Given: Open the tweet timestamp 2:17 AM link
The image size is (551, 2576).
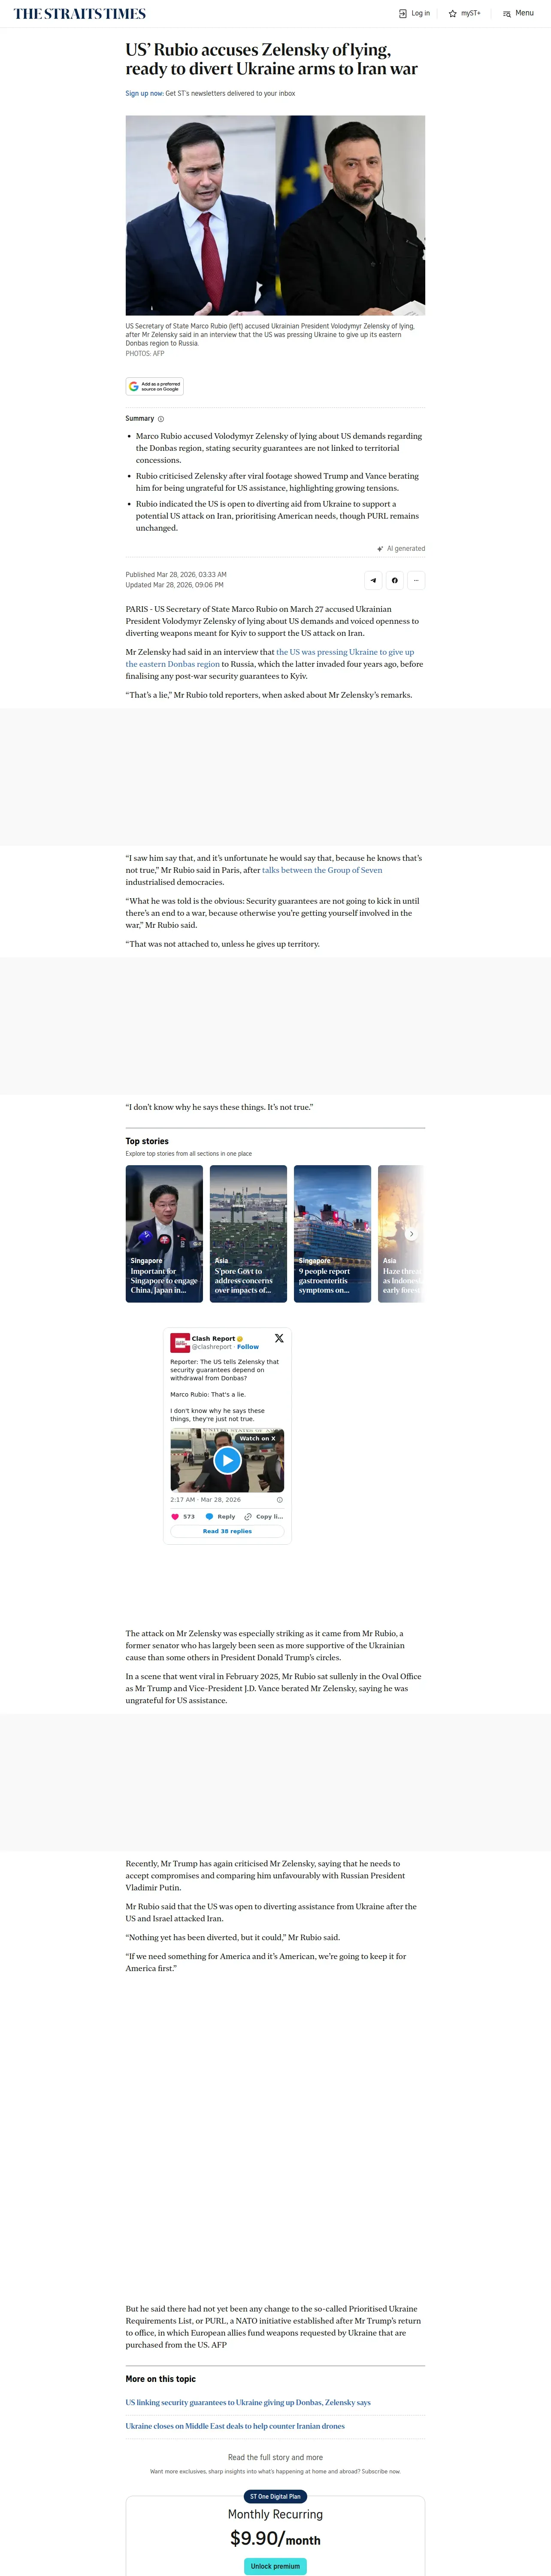Looking at the screenshot, I should tap(205, 1500).
